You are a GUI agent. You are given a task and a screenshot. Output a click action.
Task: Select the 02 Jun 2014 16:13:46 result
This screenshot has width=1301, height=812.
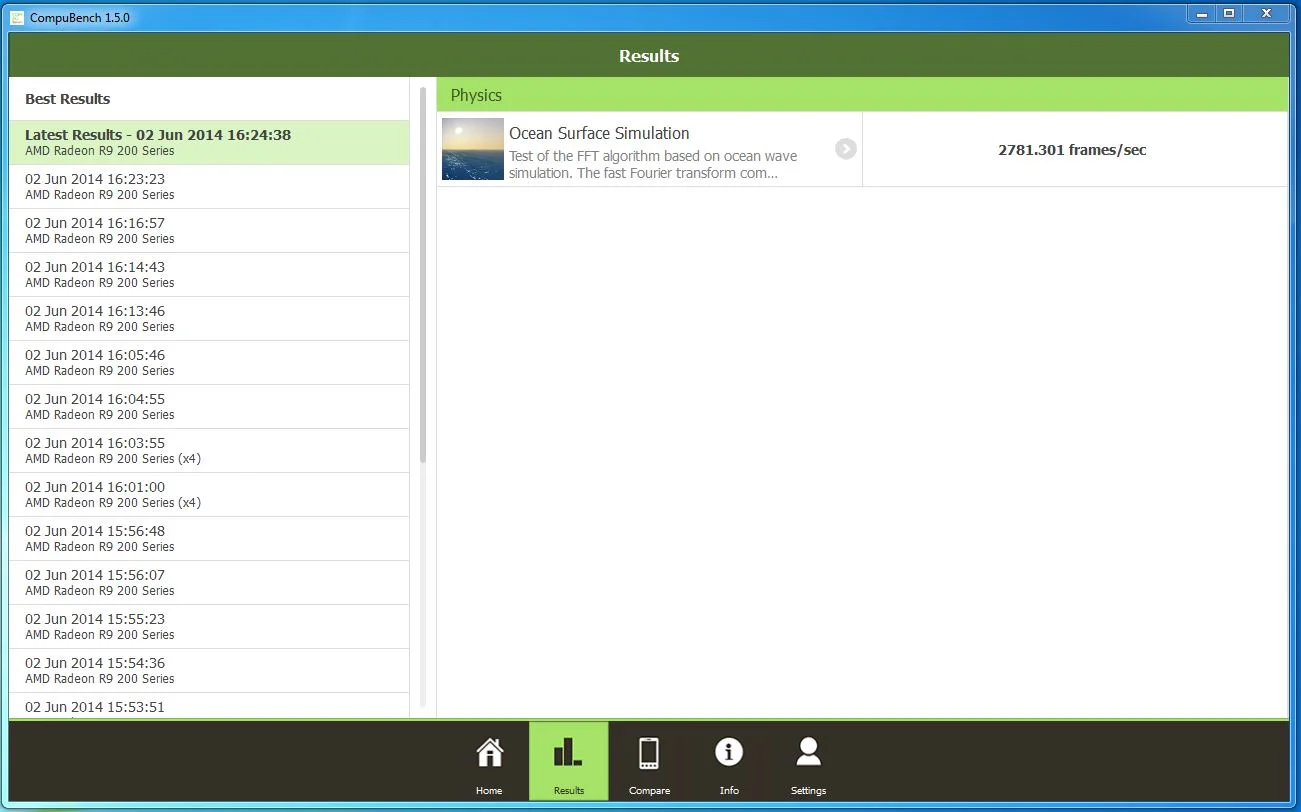click(209, 319)
